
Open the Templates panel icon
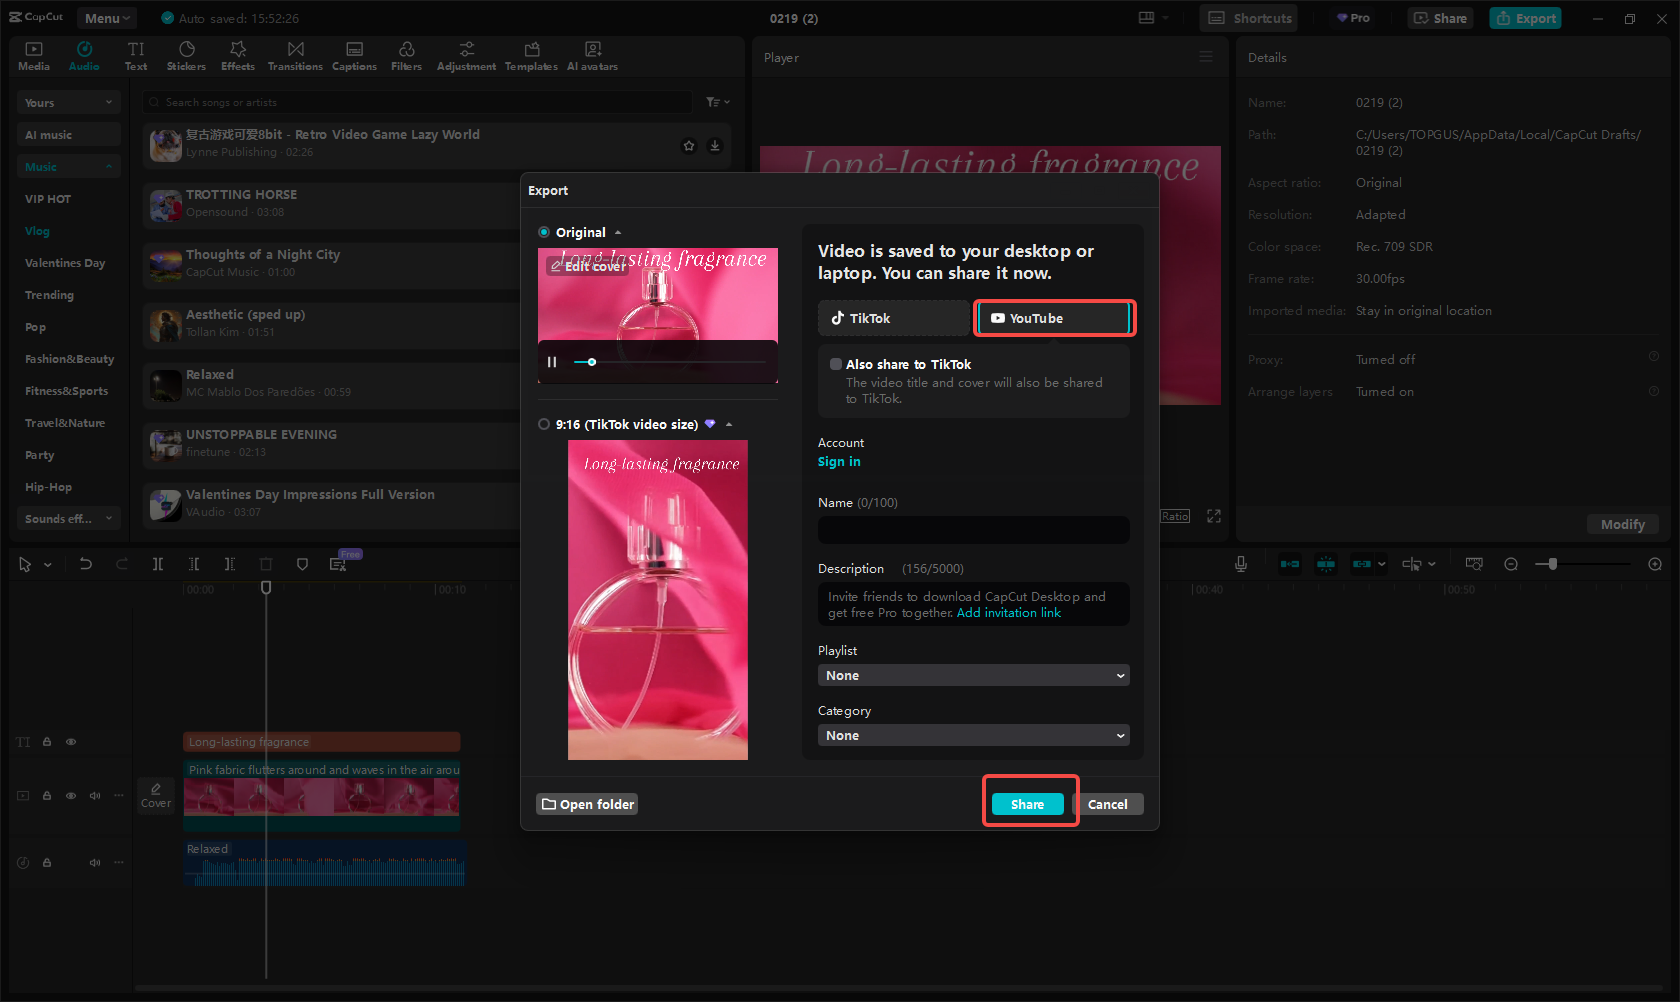coord(531,56)
